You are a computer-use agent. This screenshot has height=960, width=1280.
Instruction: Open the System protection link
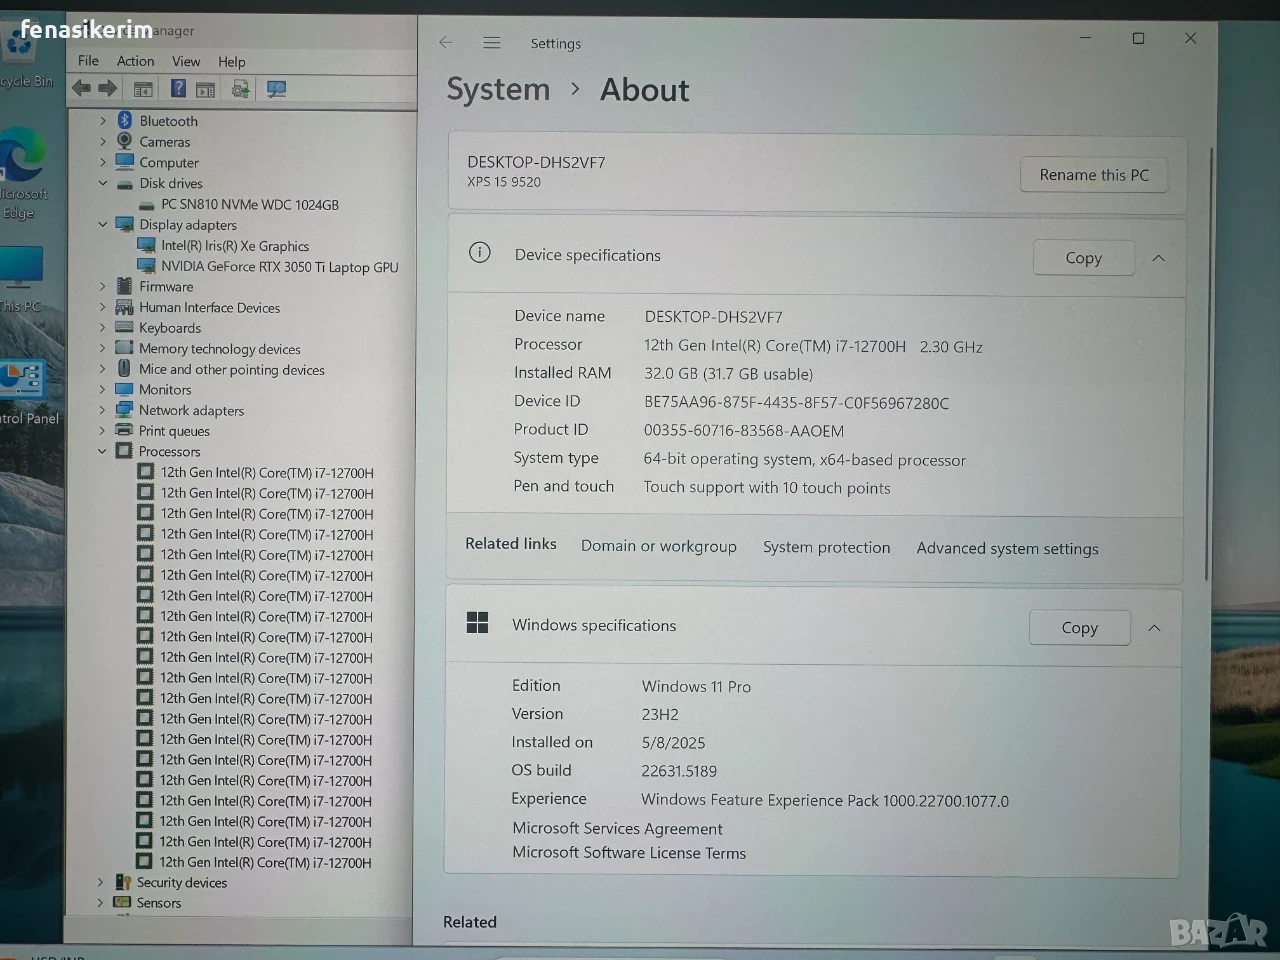826,547
